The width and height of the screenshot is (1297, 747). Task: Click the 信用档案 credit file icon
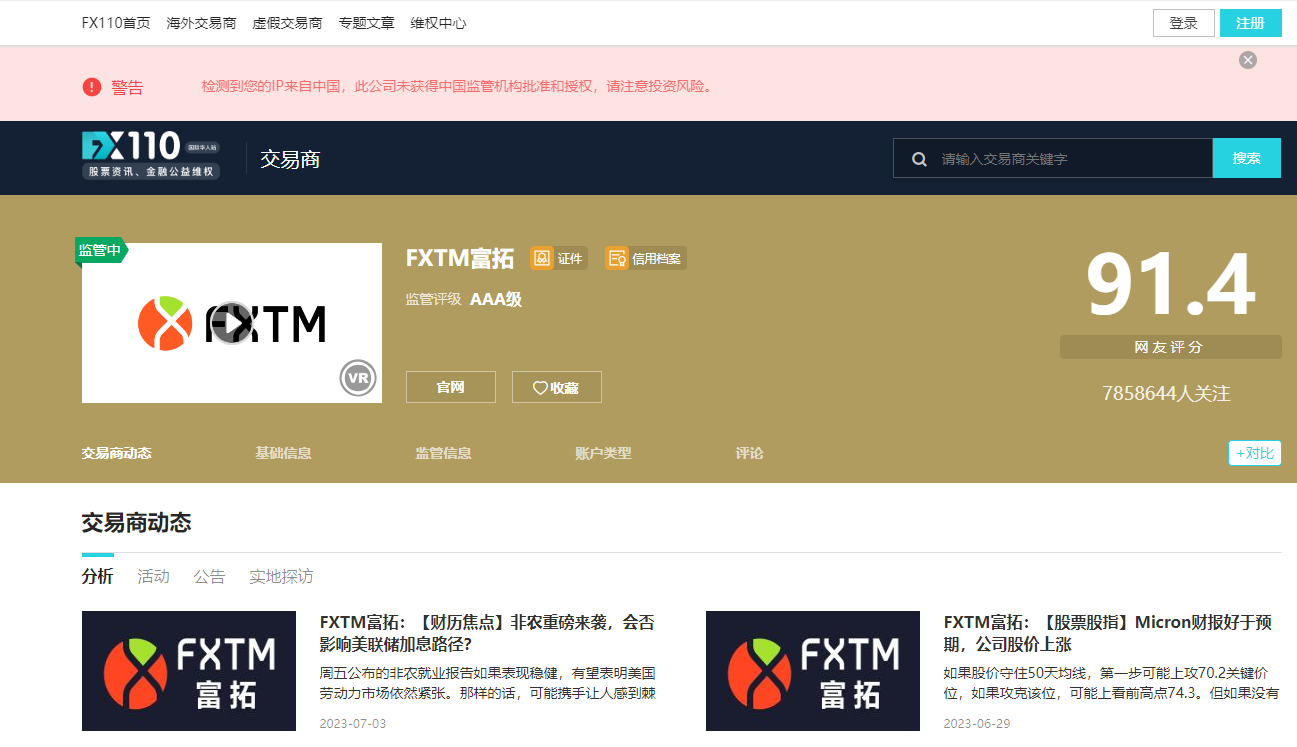tap(616, 258)
